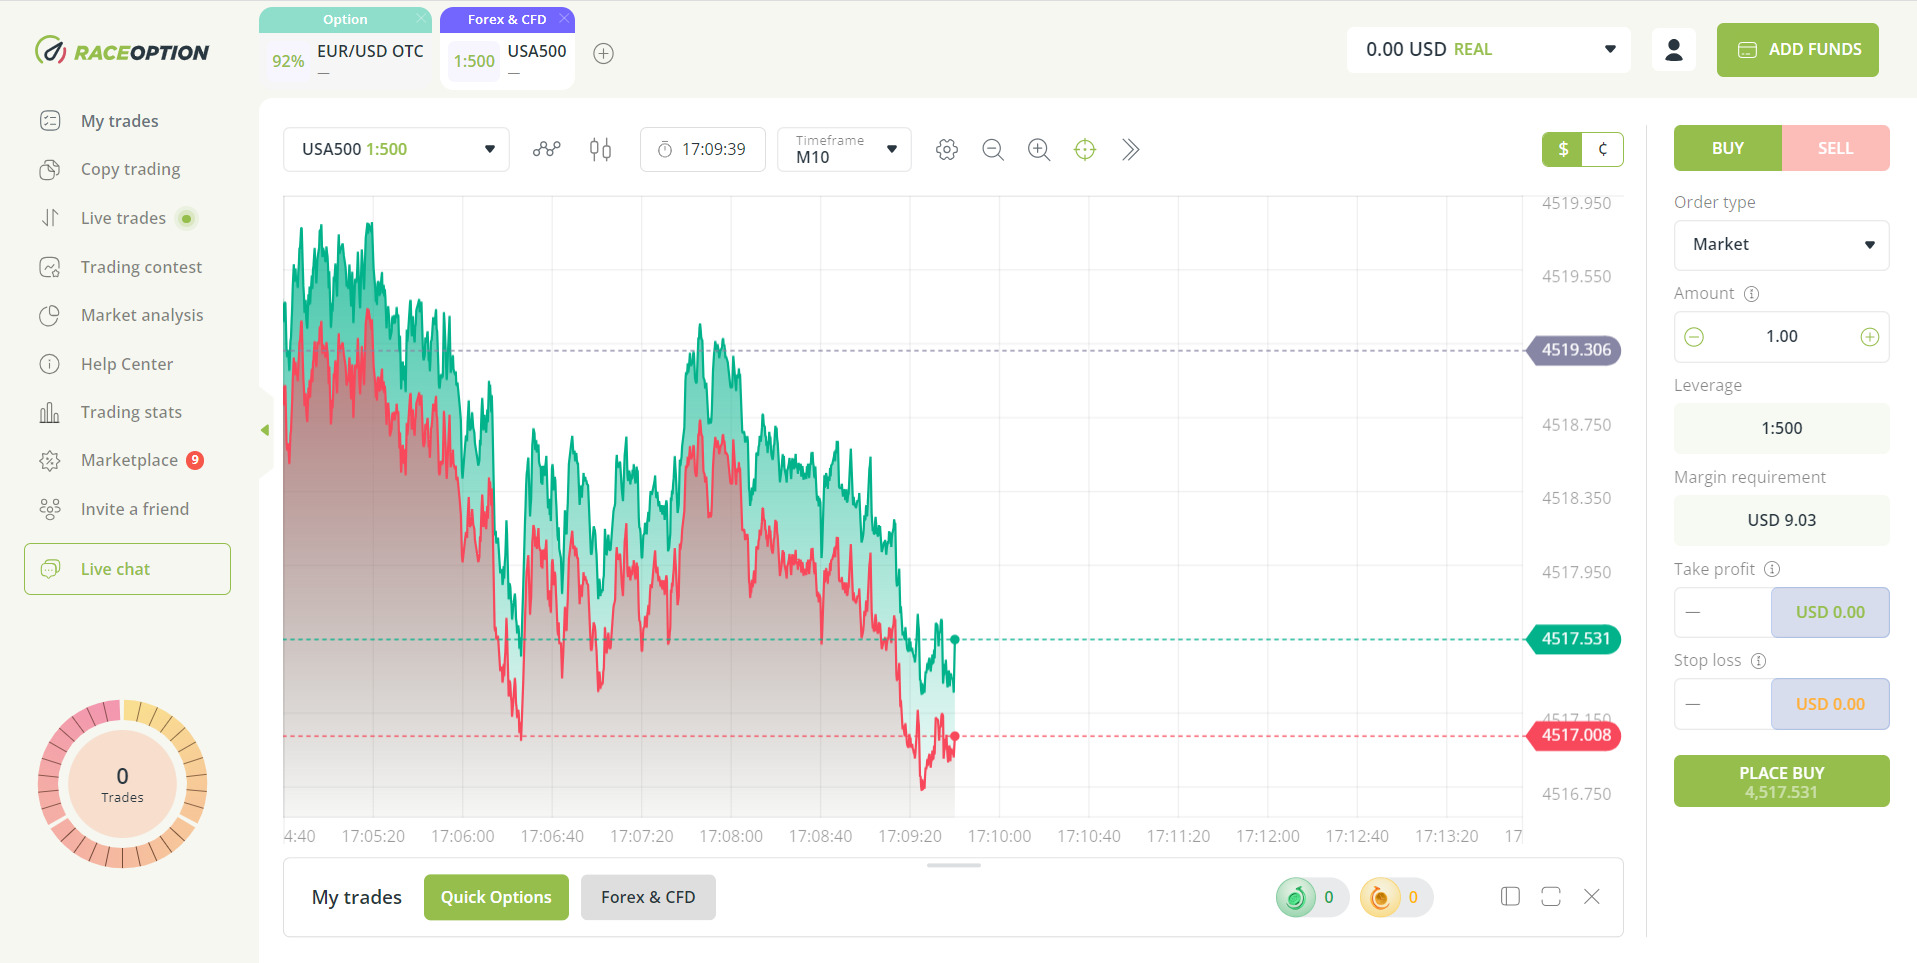This screenshot has height=963, width=1917.
Task: Jump chart to latest with double arrows
Action: (x=1131, y=149)
